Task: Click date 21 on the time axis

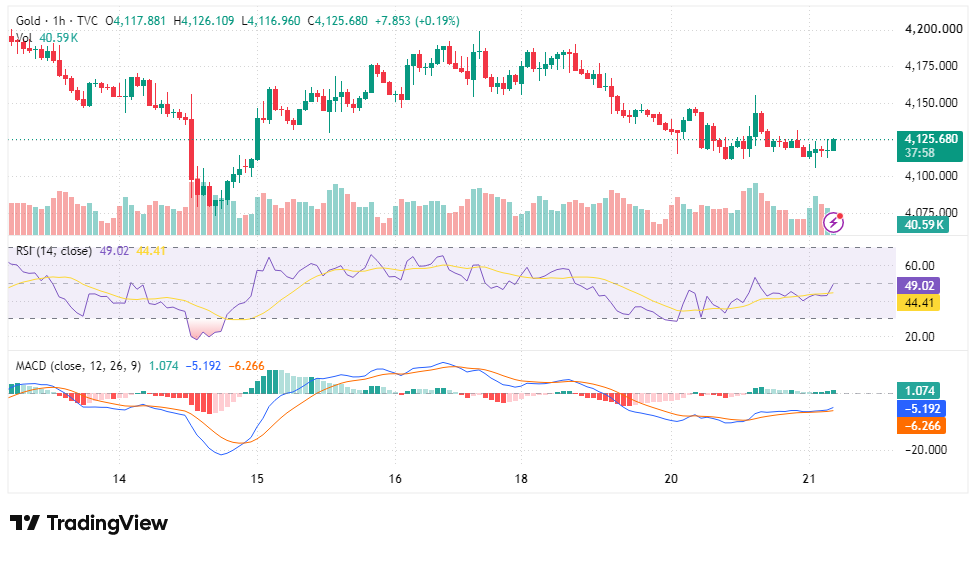Action: click(x=809, y=479)
